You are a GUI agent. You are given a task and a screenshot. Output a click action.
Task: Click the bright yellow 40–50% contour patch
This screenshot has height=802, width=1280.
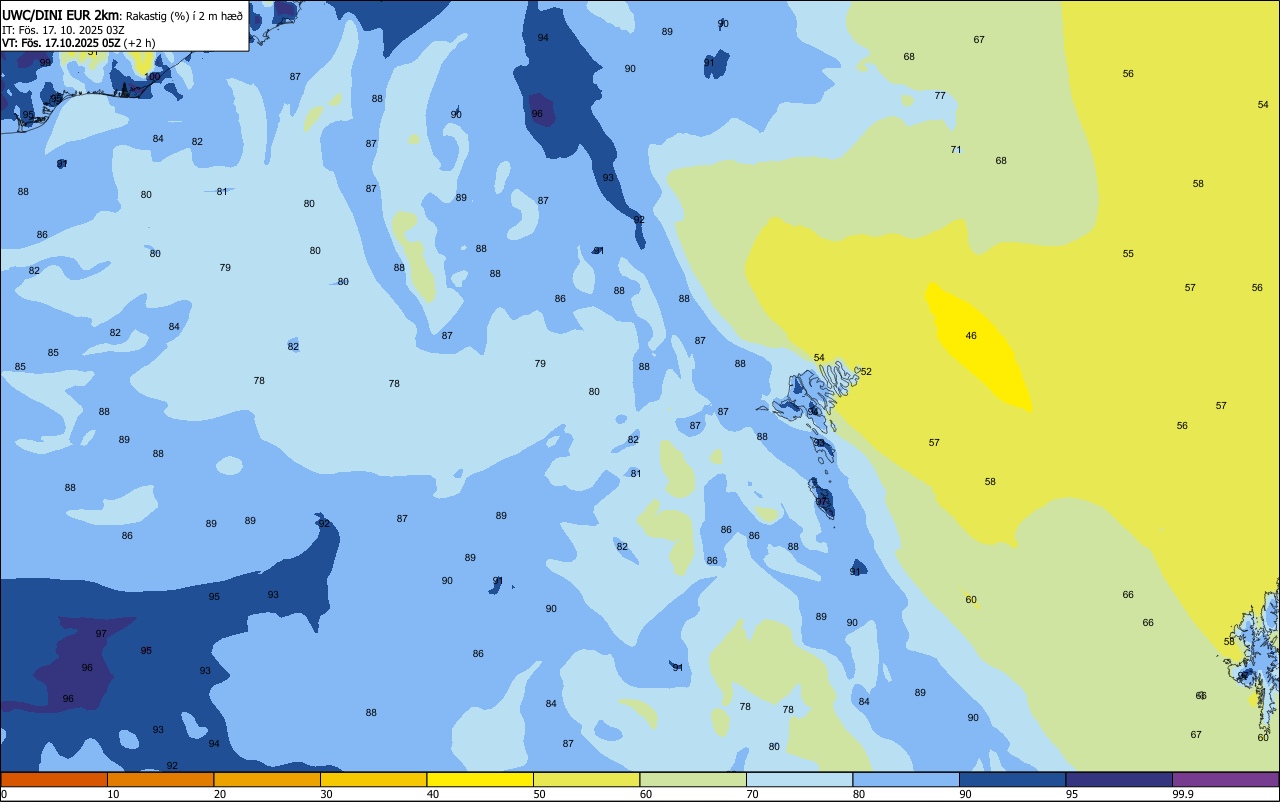(x=978, y=345)
